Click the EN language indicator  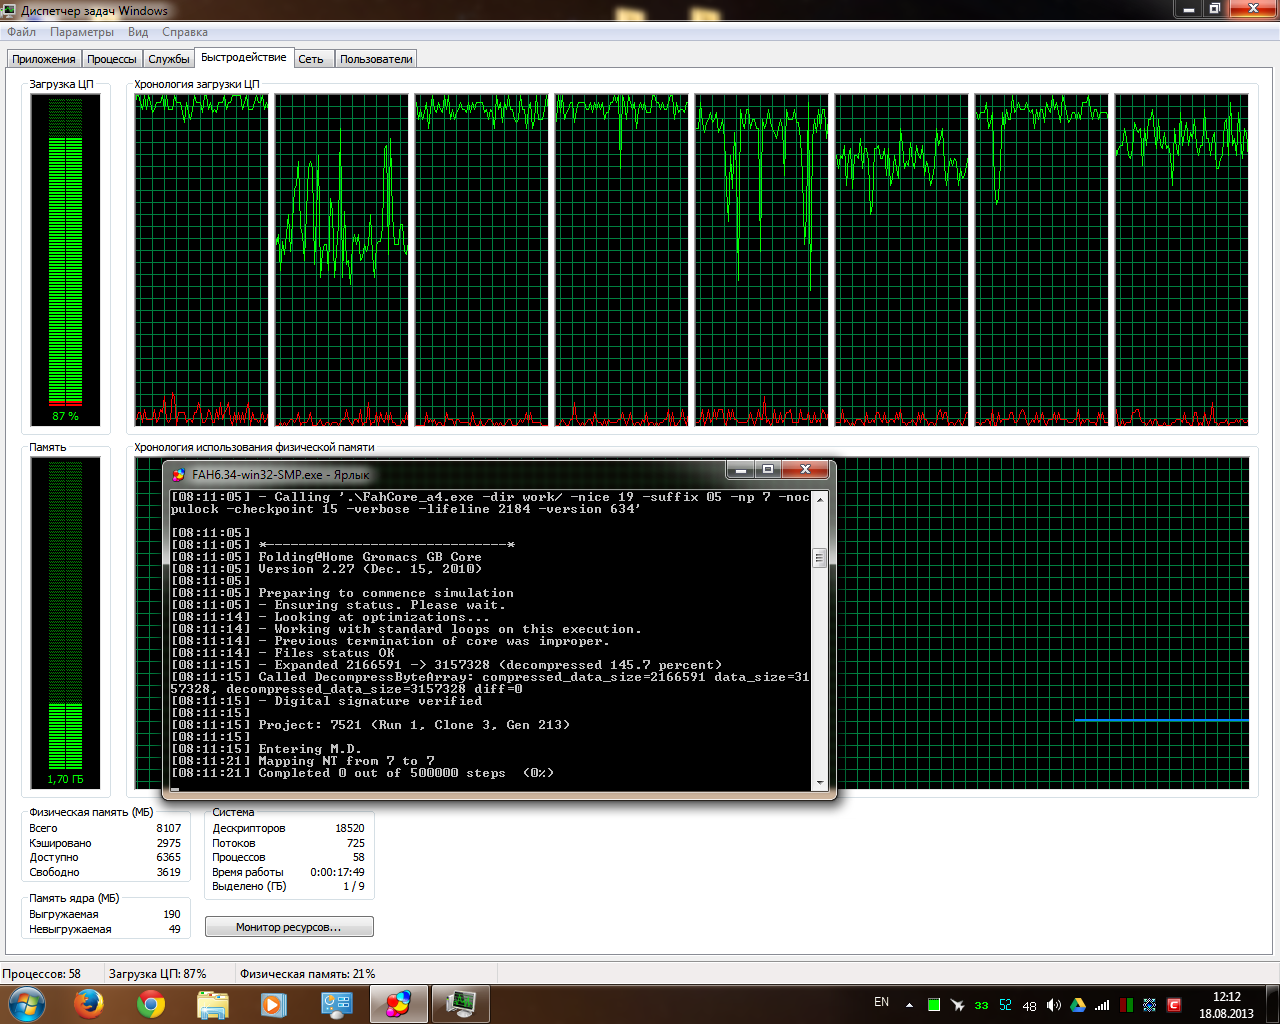[881, 1002]
